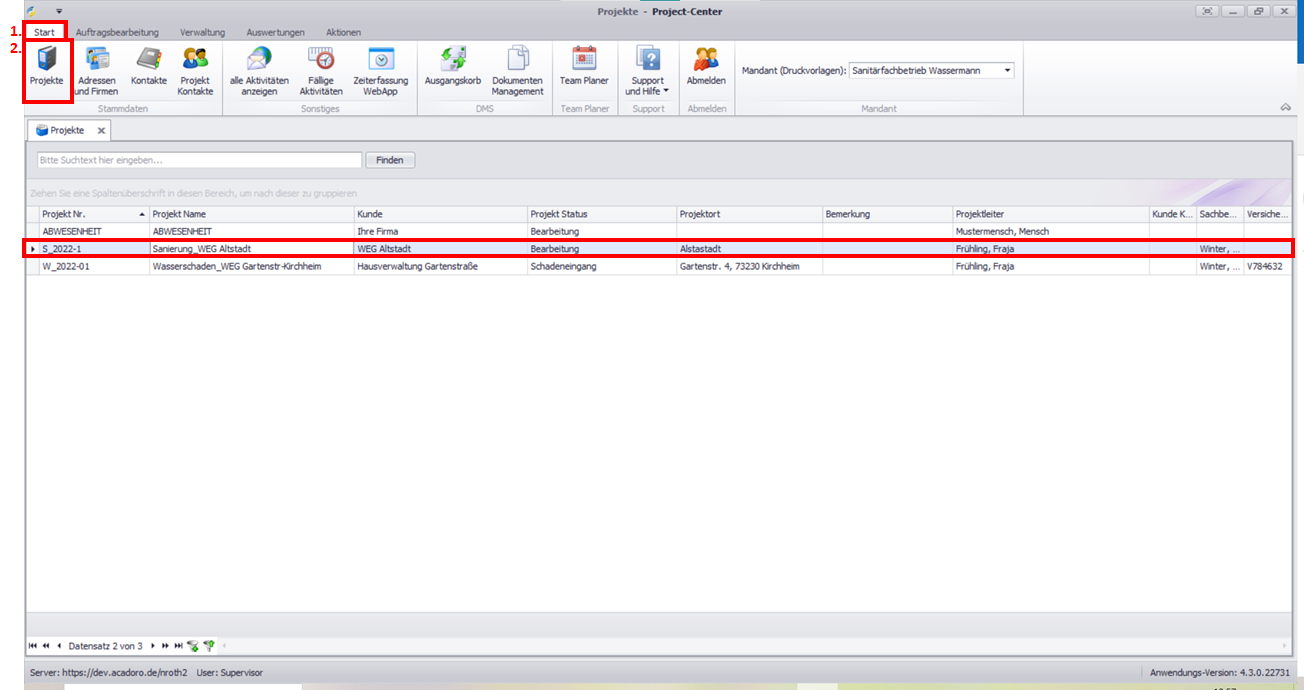Close the Projekte document tab
Viewport: 1304px width, 690px height.
[101, 131]
